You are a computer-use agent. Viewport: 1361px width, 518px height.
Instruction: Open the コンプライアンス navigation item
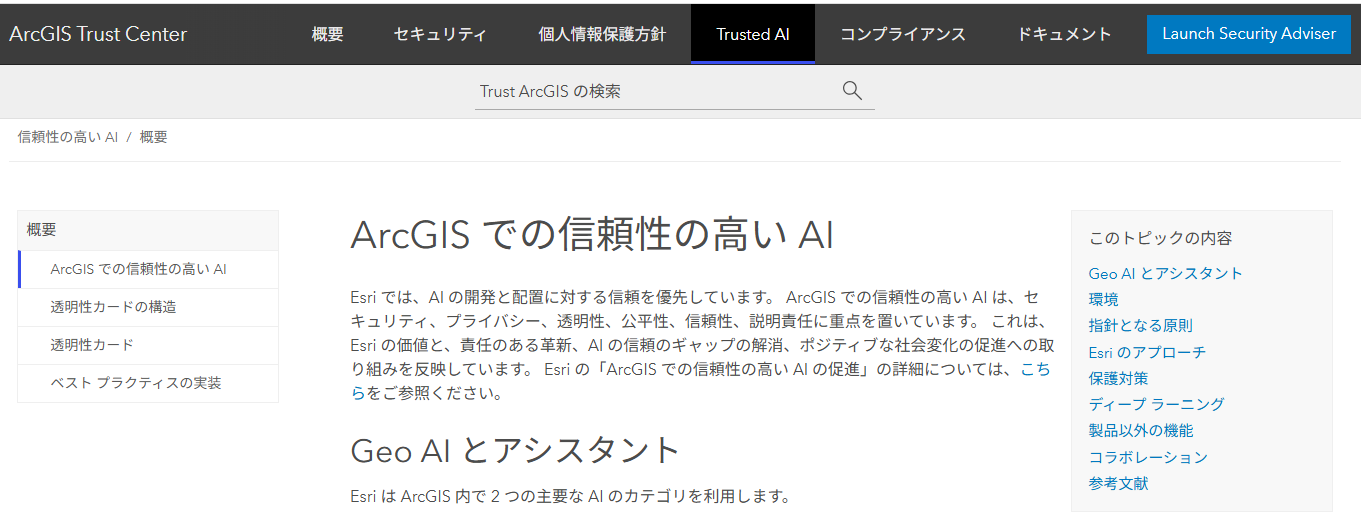pos(903,34)
